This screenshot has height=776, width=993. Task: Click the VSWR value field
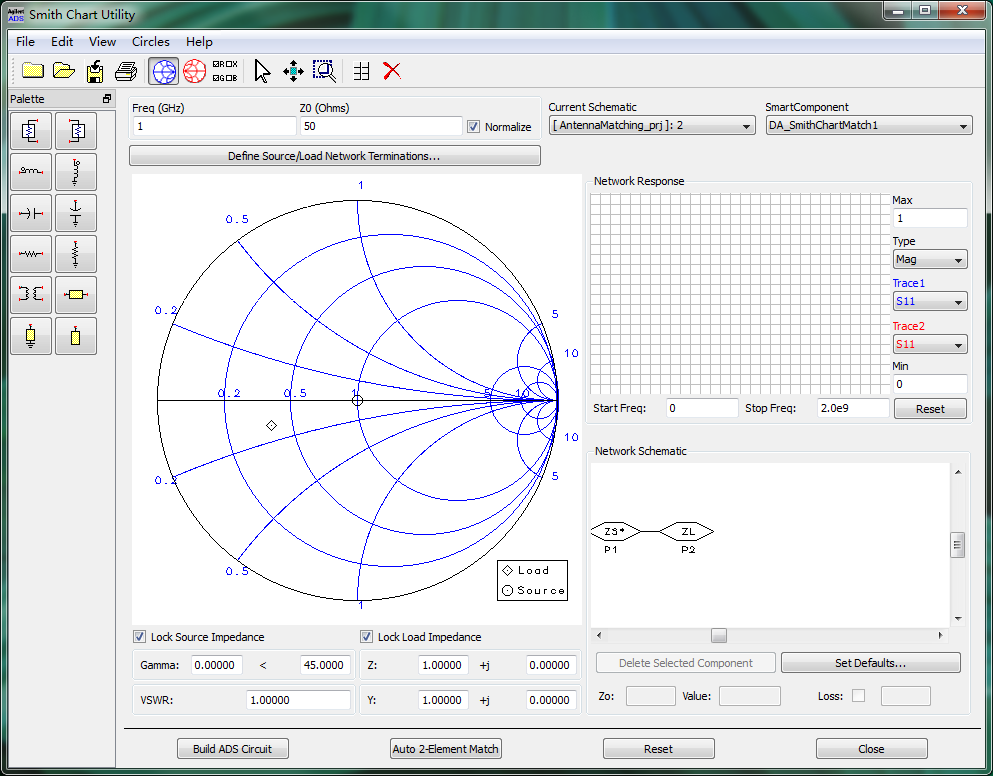pyautogui.click(x=298, y=700)
